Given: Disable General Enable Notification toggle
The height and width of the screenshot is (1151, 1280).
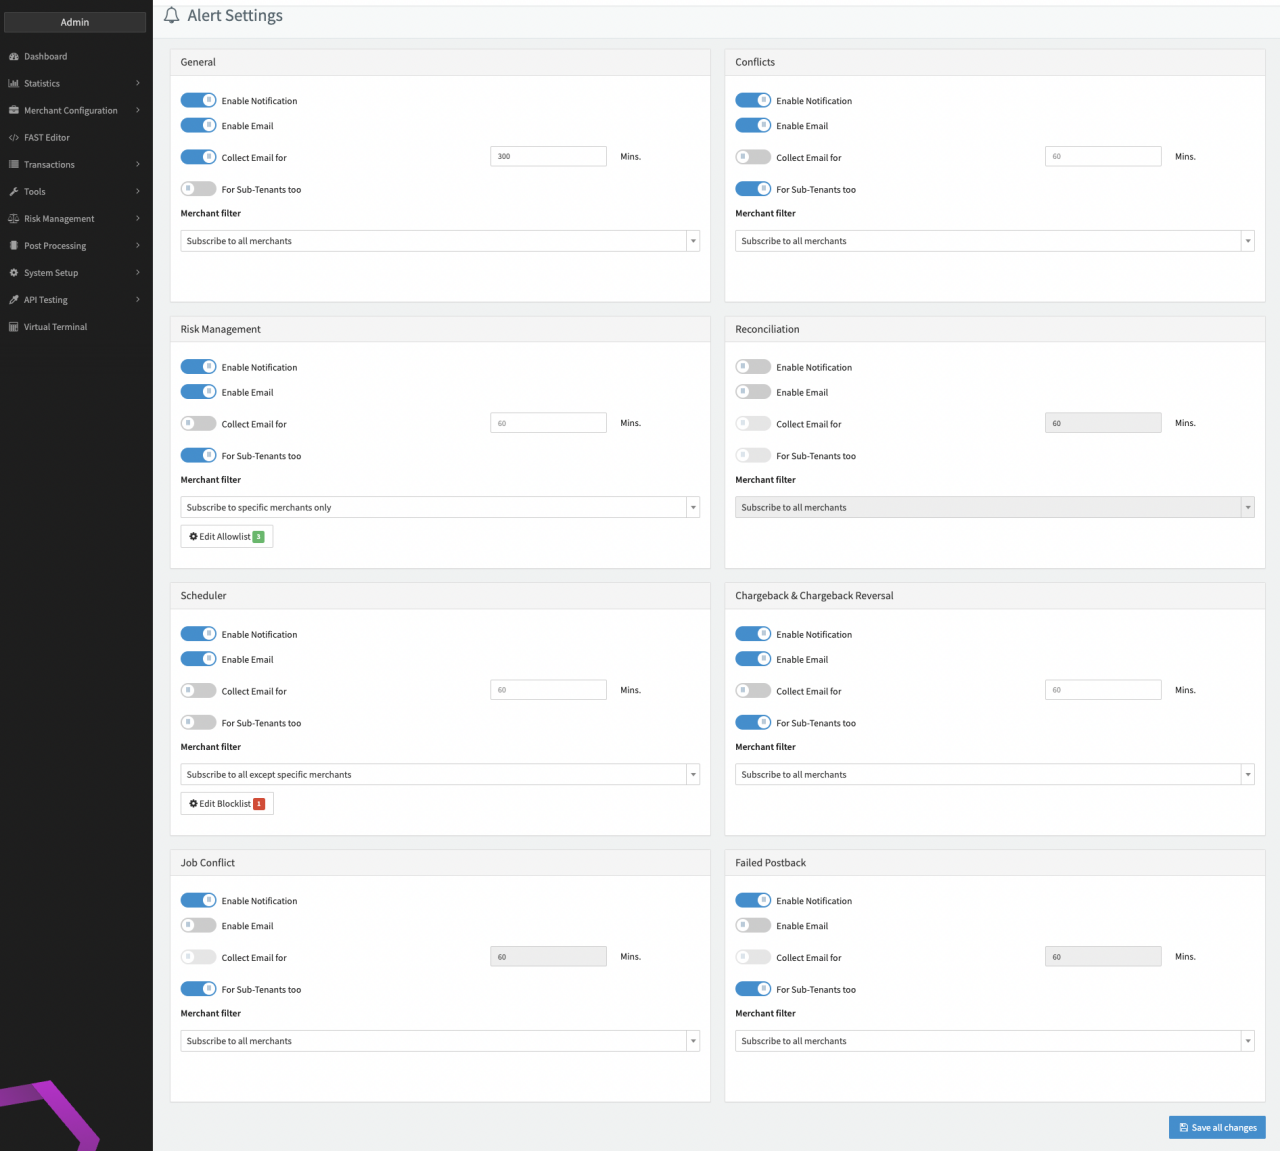Looking at the screenshot, I should tap(198, 101).
